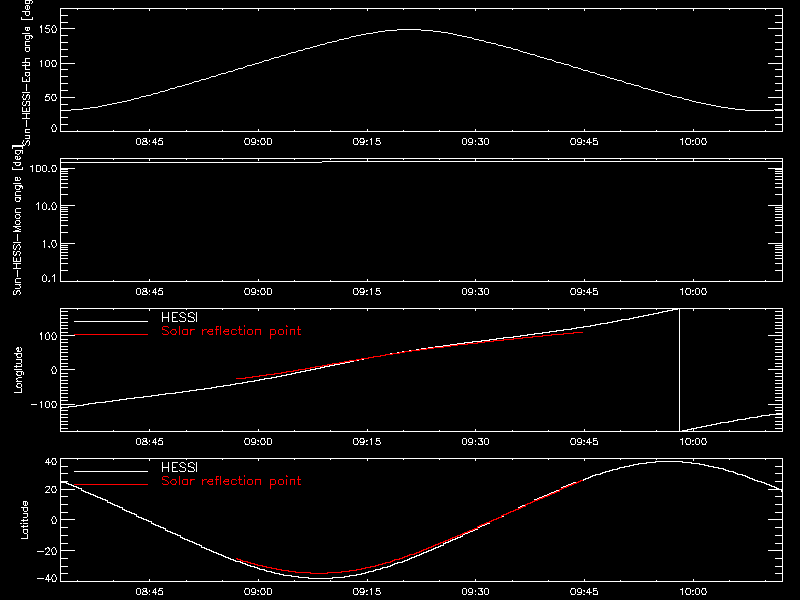Click 'HESSI' legend text in Longitude plot
The image size is (800, 600).
click(x=180, y=317)
